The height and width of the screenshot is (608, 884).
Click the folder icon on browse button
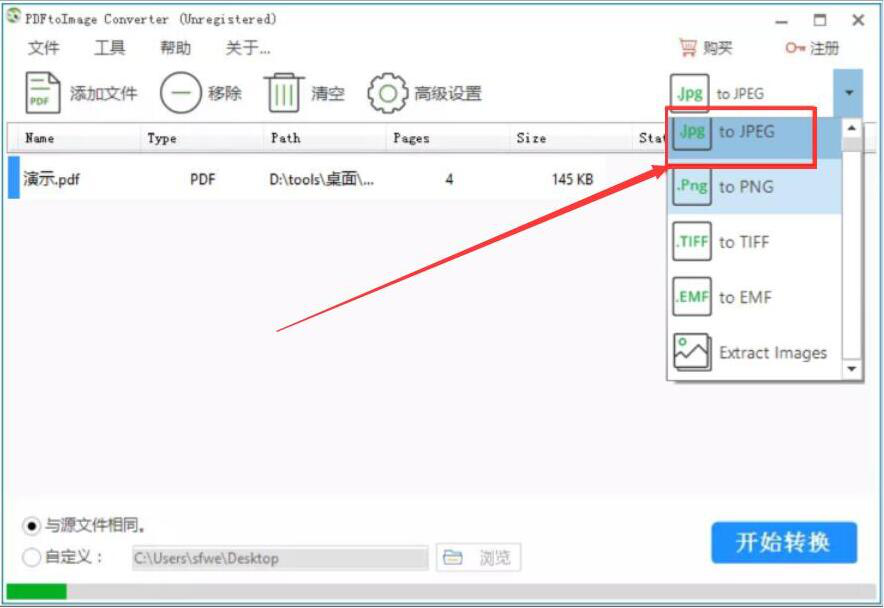pyautogui.click(x=453, y=558)
